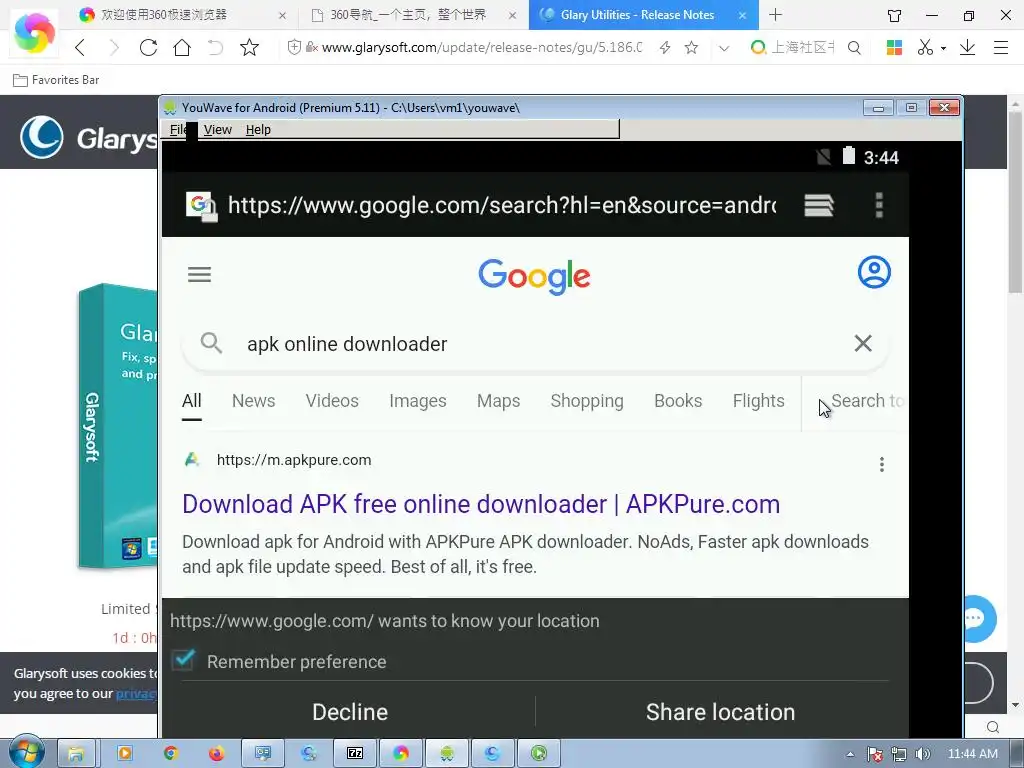Open Chrome from the taskbar
The height and width of the screenshot is (768, 1024).
(x=171, y=754)
